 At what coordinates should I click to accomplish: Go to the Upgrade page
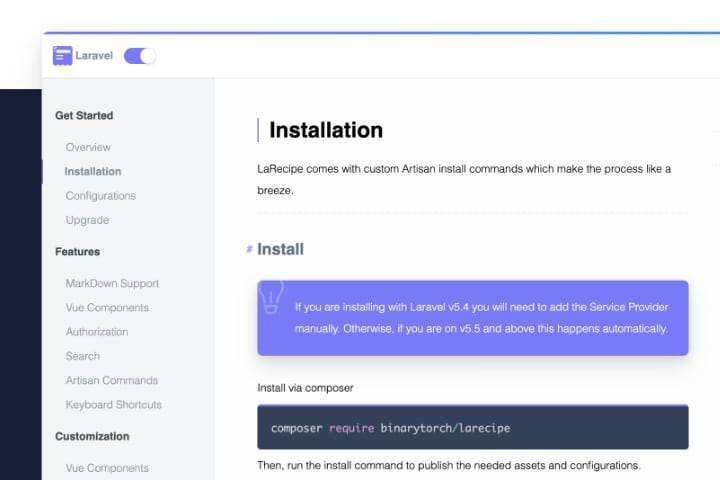pyautogui.click(x=87, y=220)
